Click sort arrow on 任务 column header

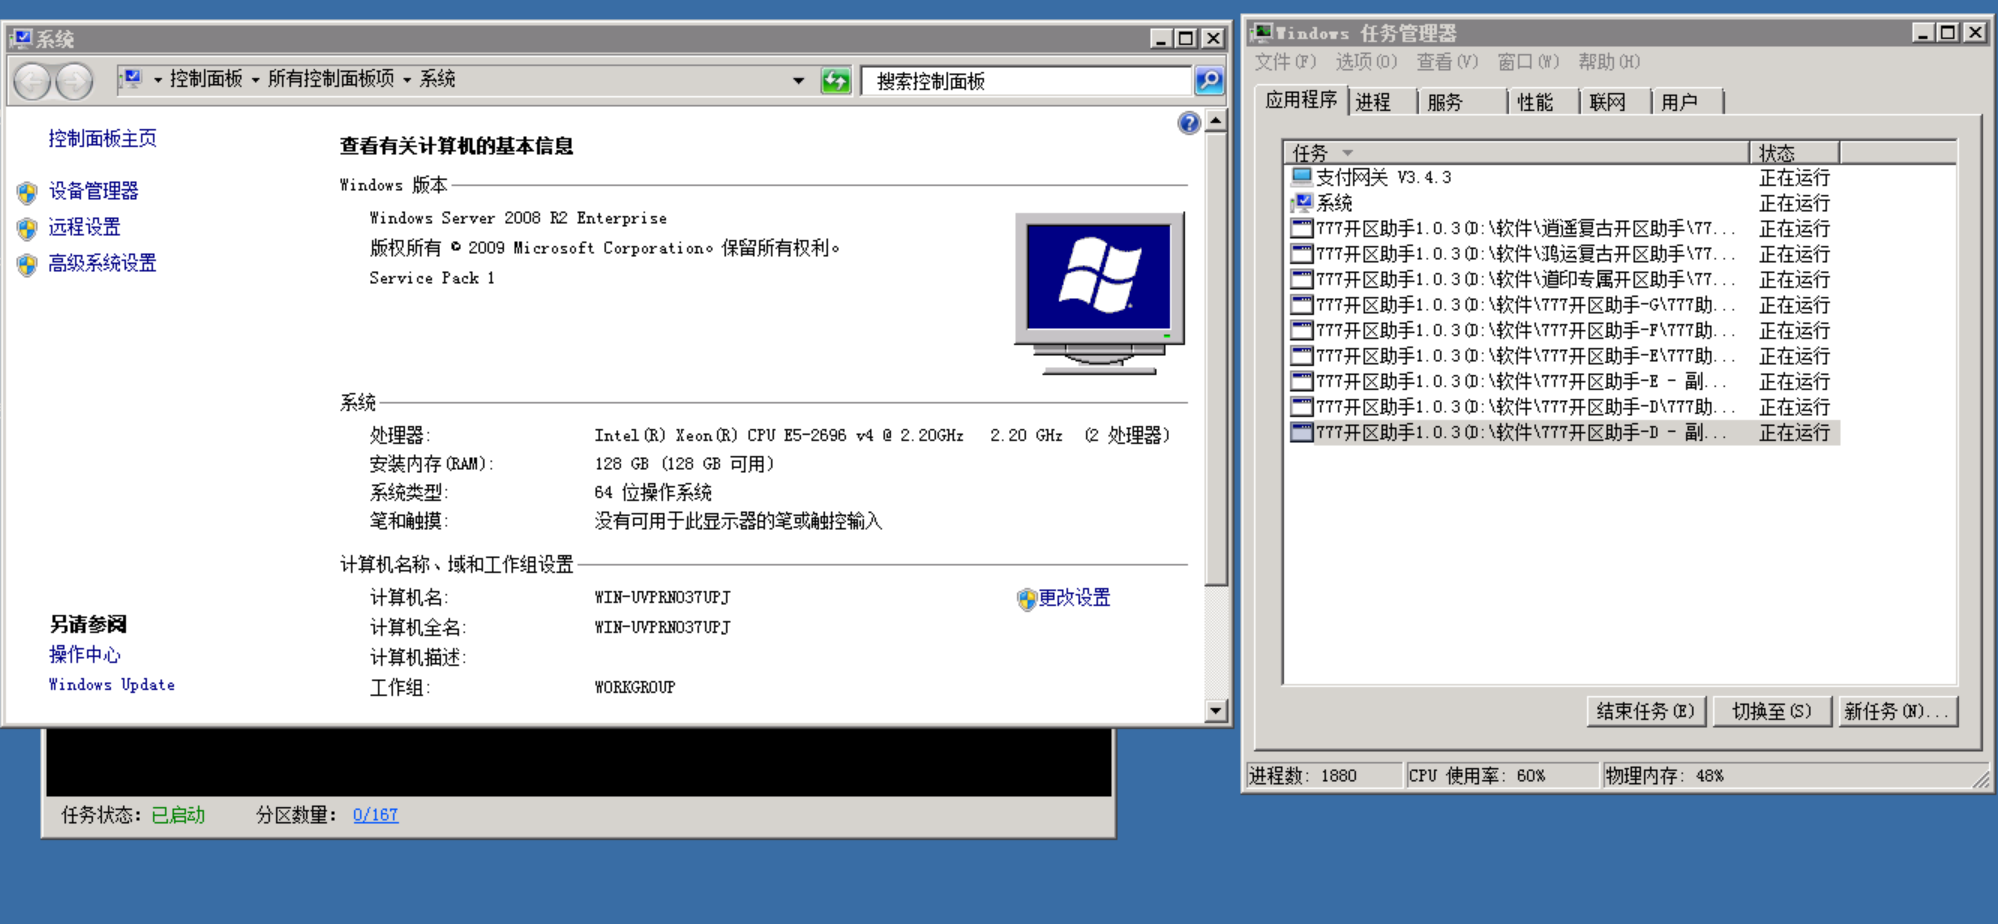(x=1347, y=153)
